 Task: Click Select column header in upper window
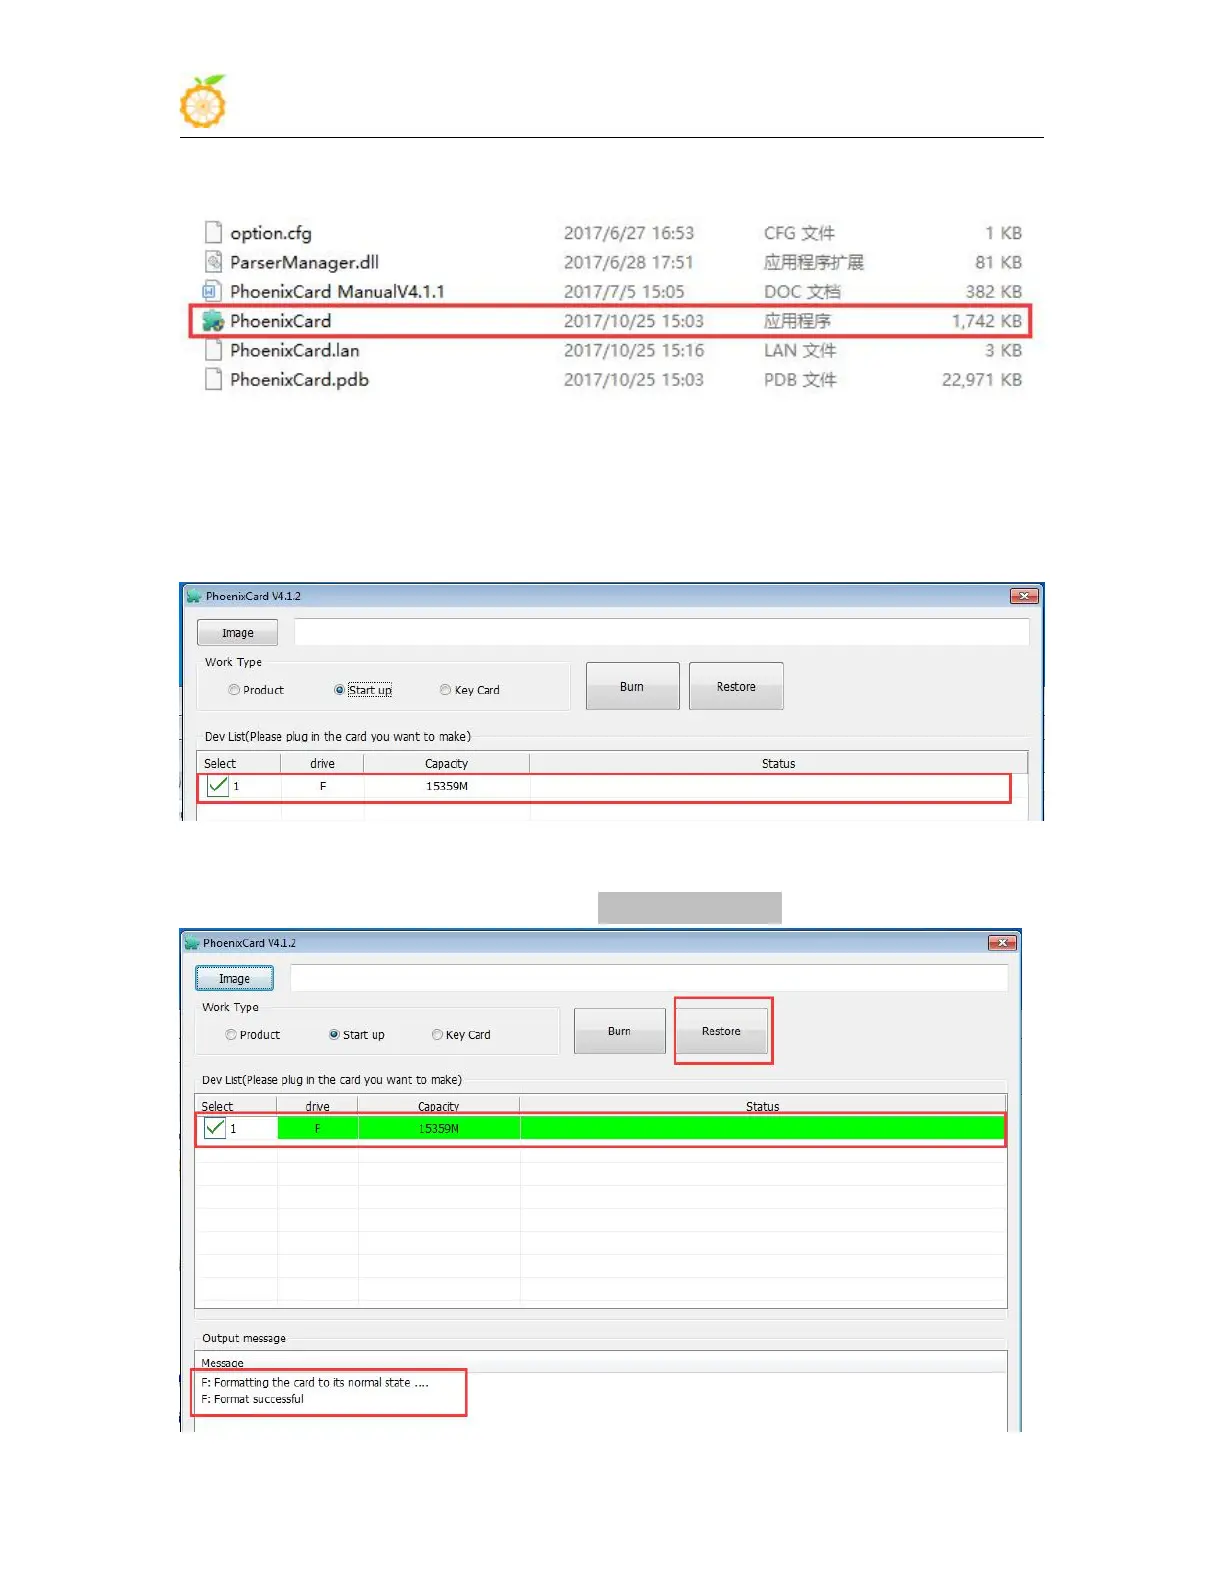coord(239,763)
